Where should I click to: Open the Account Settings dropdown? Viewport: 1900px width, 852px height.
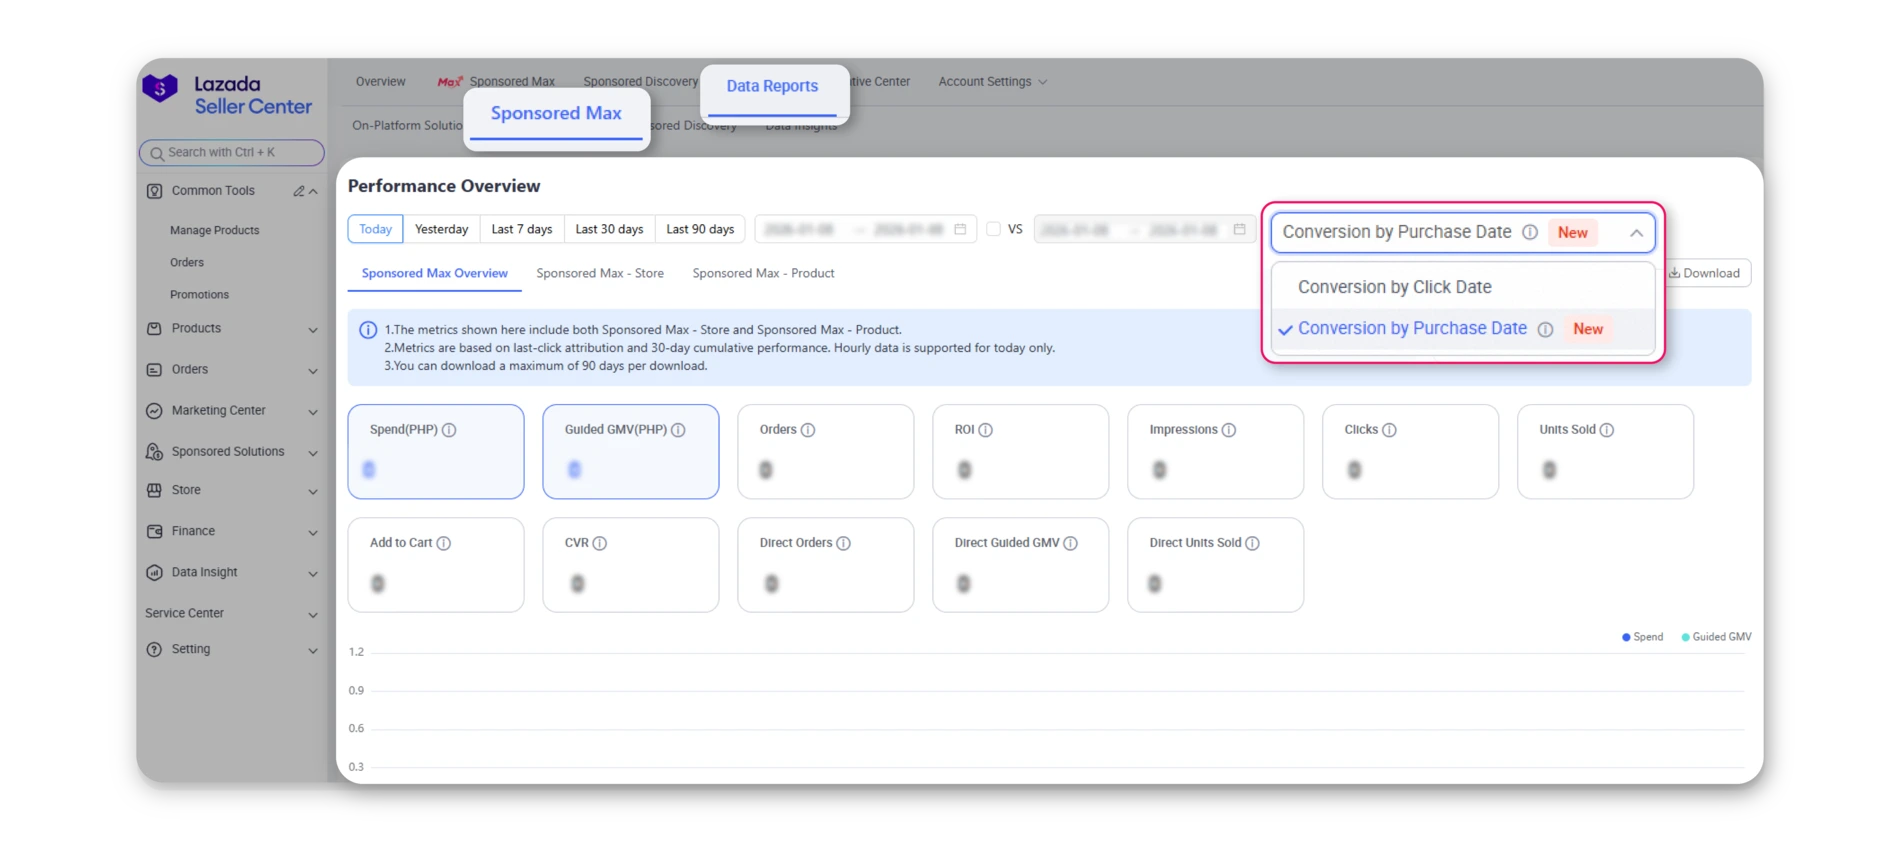click(x=992, y=82)
